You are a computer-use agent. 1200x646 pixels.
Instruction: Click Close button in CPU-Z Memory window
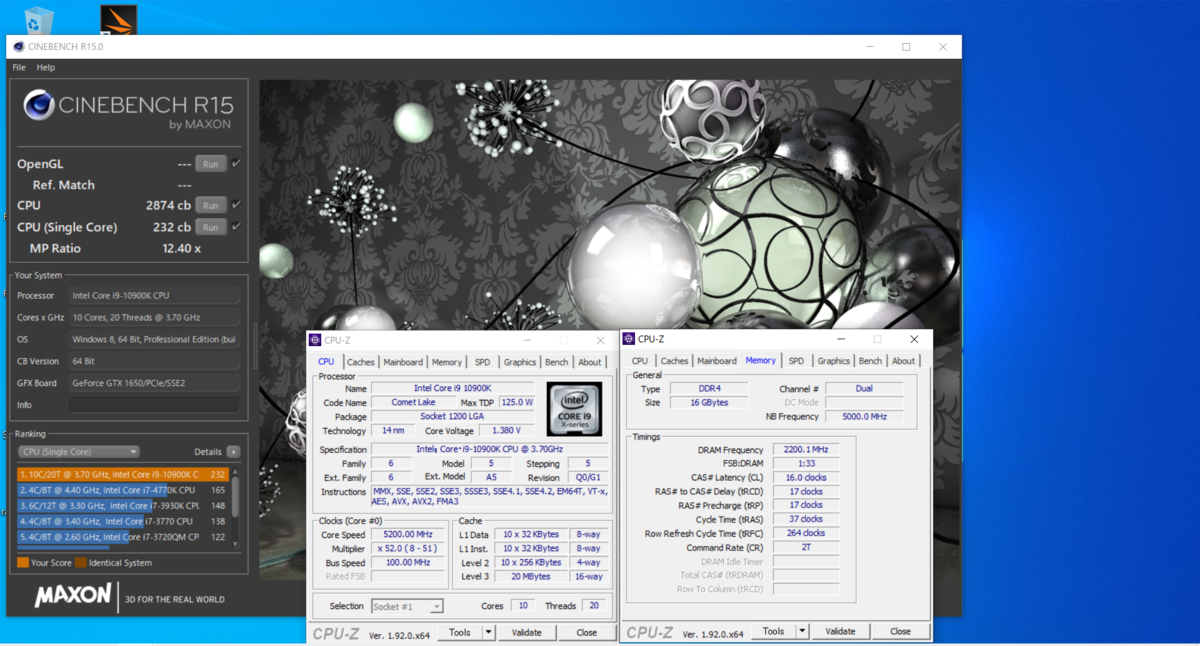click(901, 631)
